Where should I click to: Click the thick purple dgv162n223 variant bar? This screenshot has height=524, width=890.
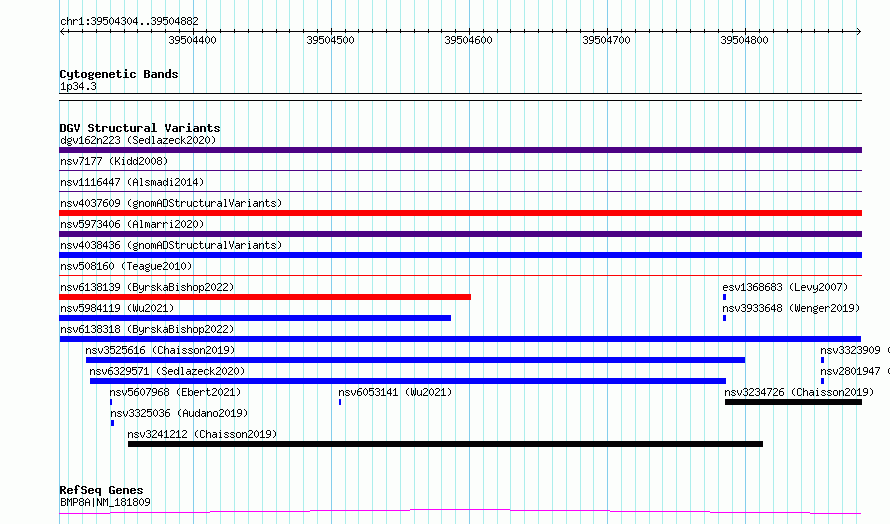click(460, 150)
